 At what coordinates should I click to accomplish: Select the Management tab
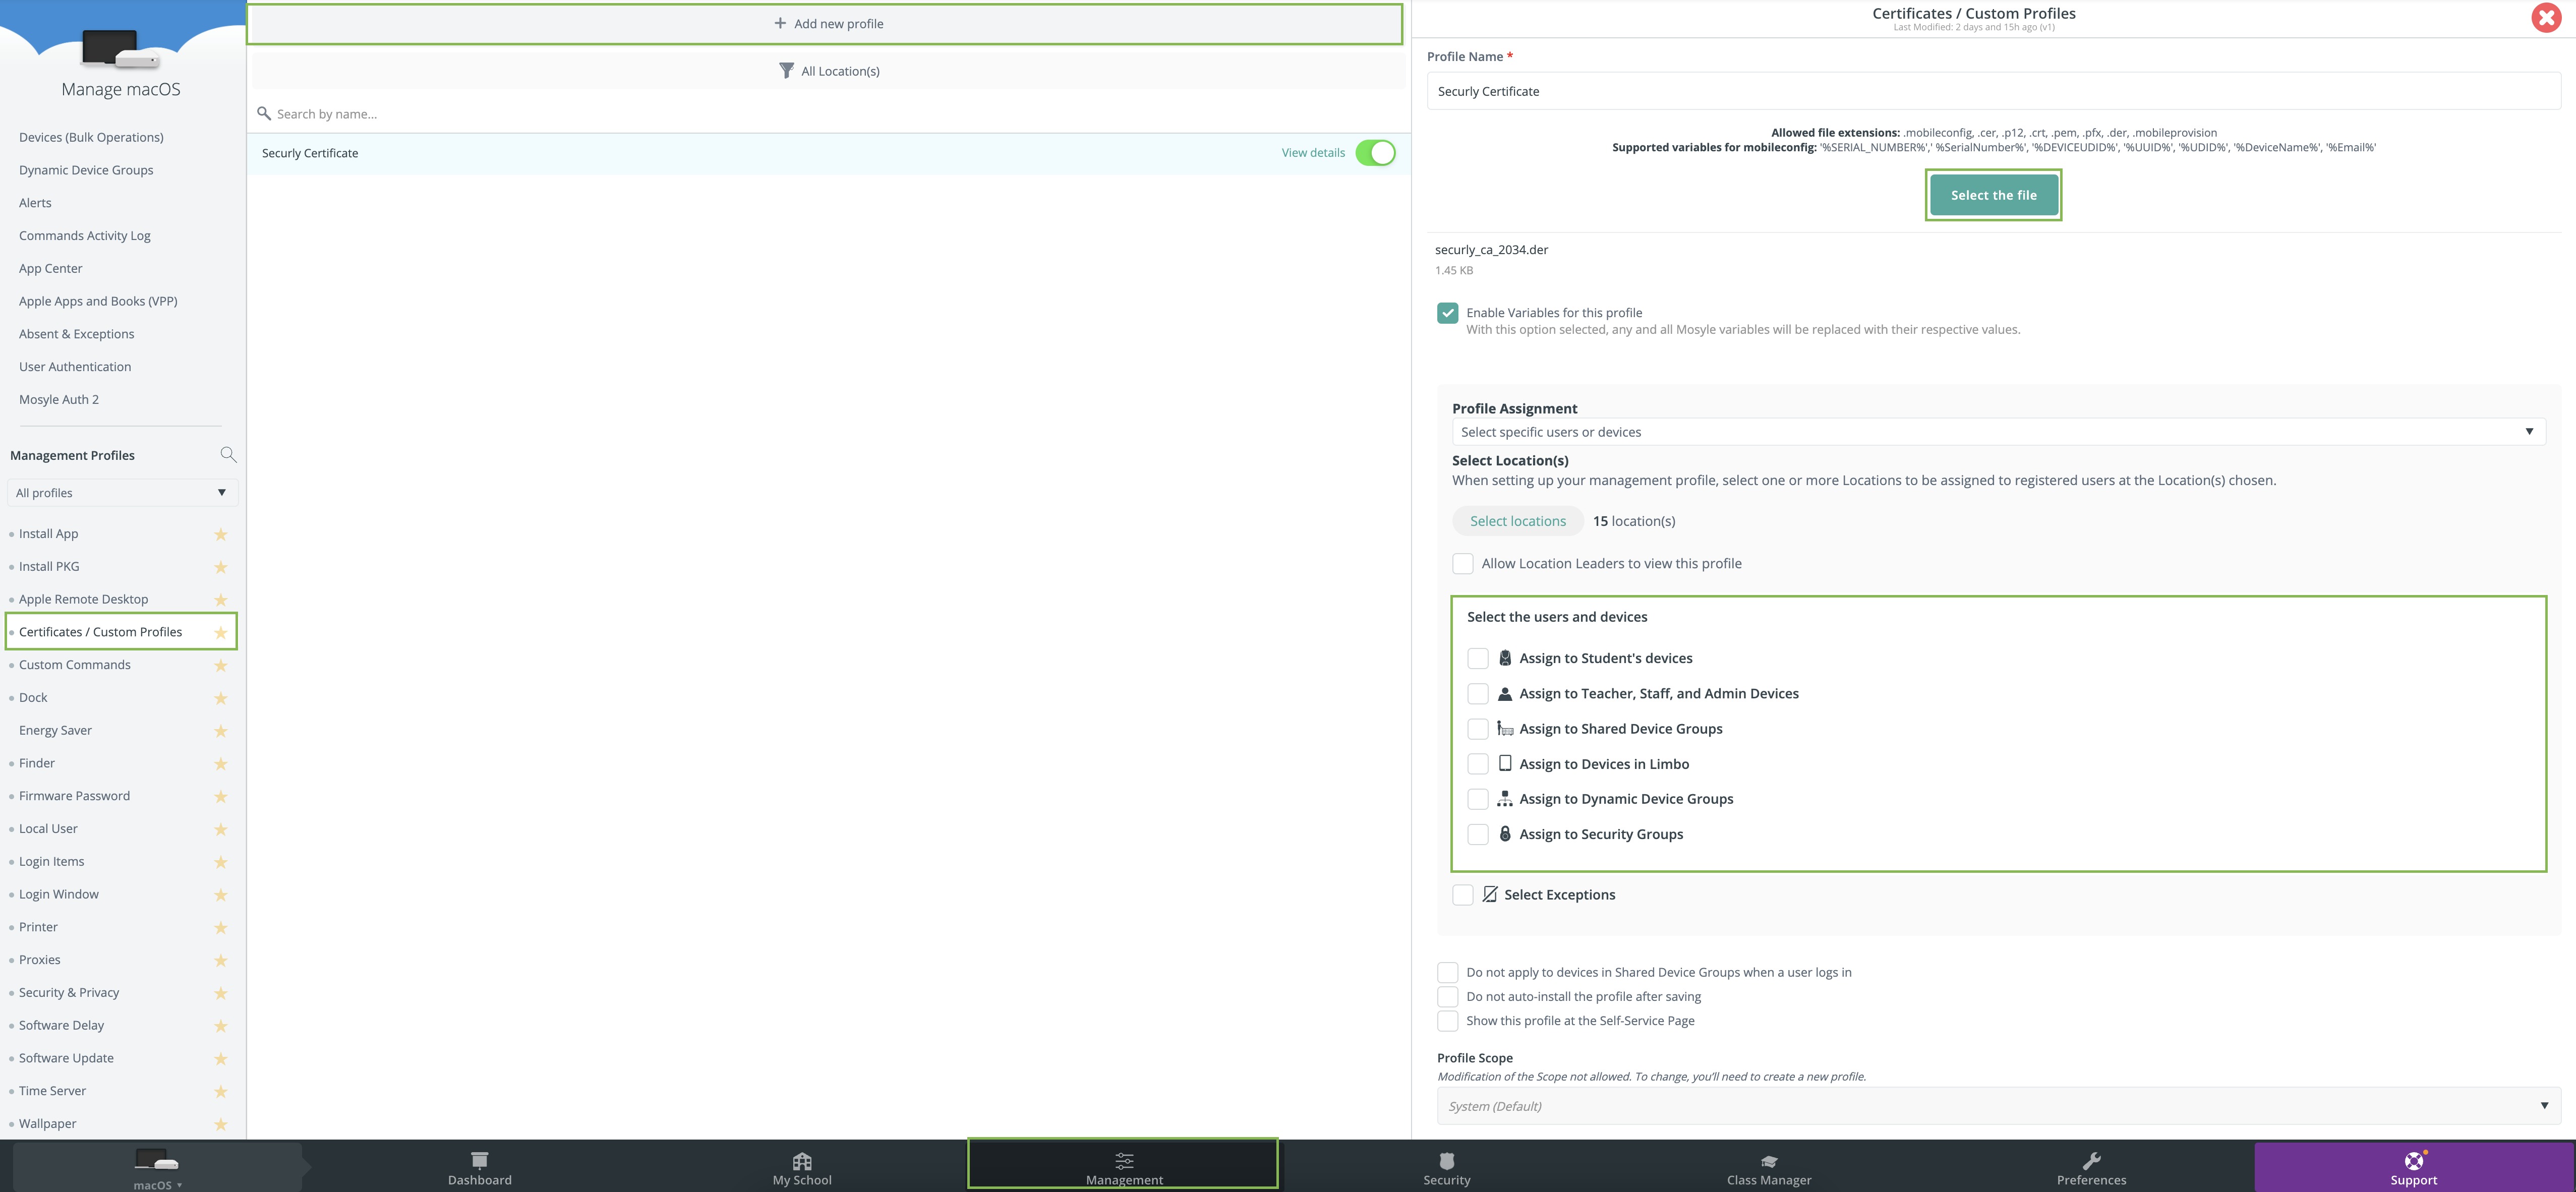click(x=1124, y=1166)
